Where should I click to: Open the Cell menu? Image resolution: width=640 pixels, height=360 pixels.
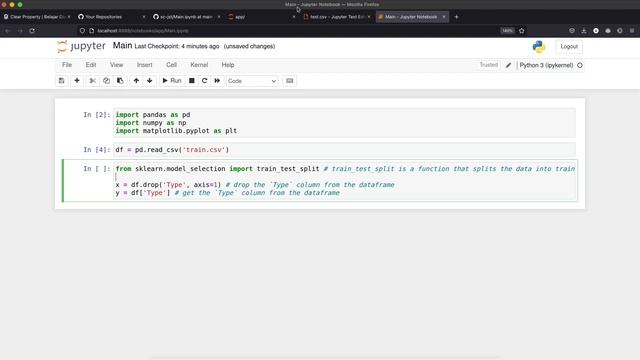tap(171, 65)
